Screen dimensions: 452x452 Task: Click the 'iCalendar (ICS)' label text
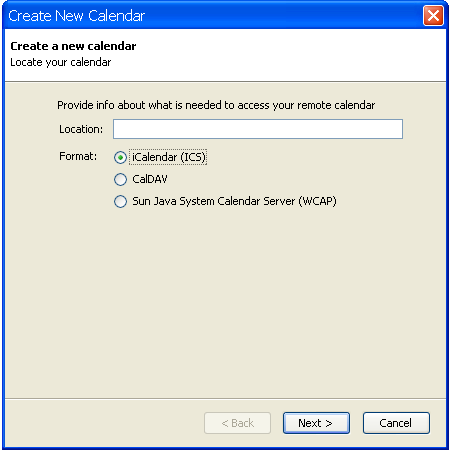click(x=169, y=157)
